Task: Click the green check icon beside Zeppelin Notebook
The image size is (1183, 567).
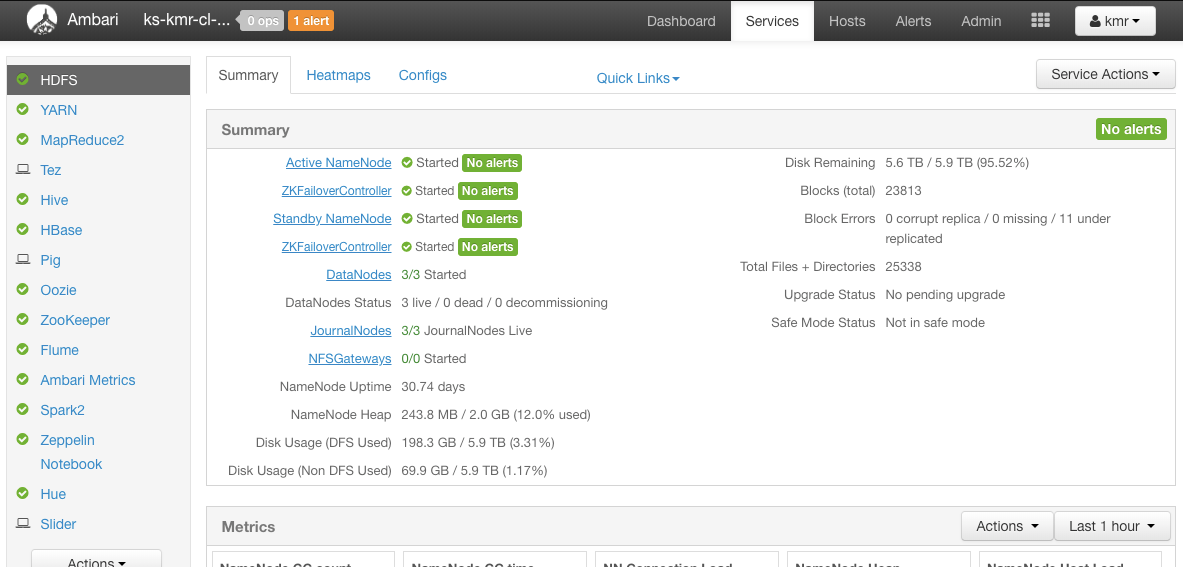Action: tap(23, 440)
